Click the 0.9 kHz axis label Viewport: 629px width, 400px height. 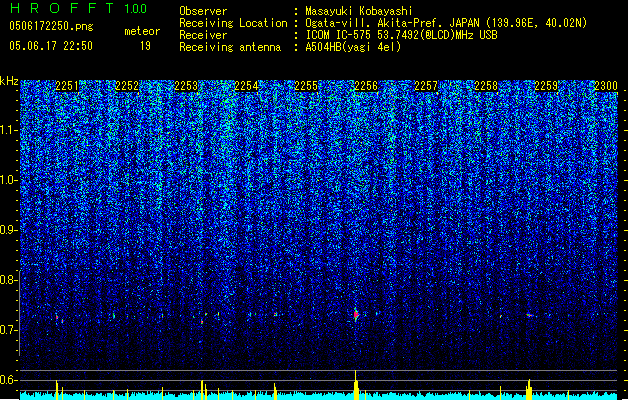[9, 230]
